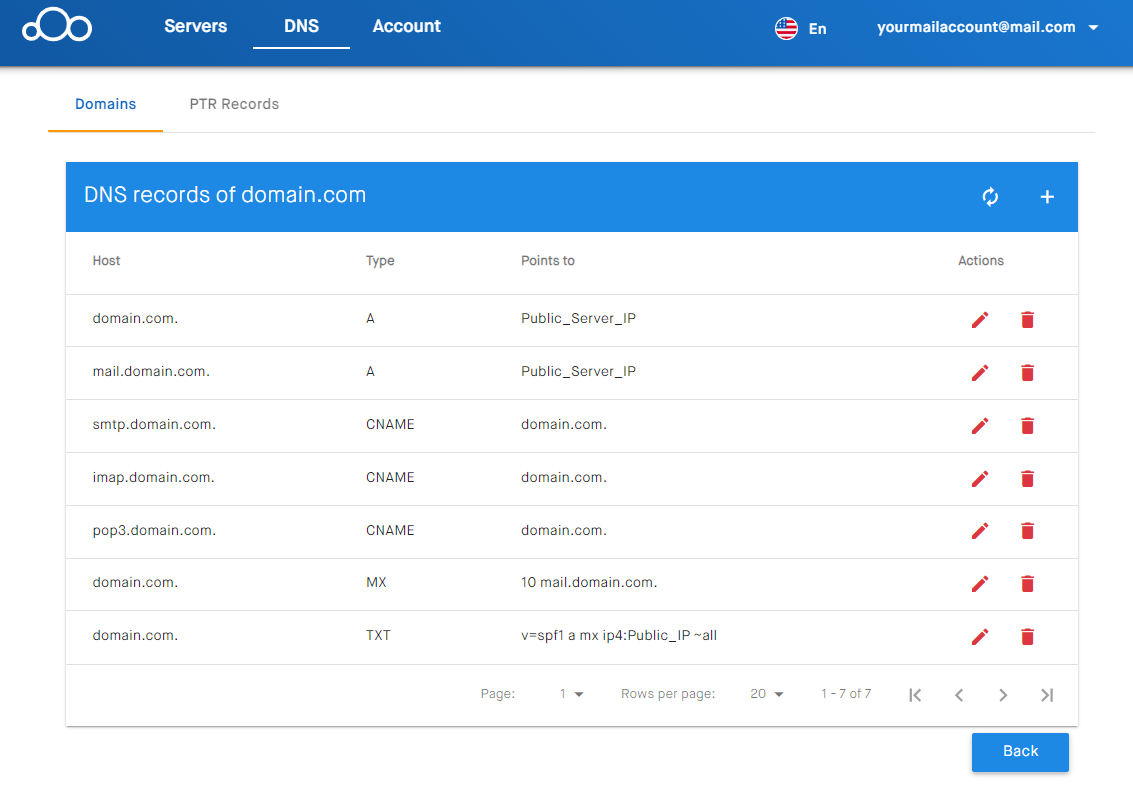Open the Account menu
This screenshot has width=1133, height=789.
(406, 26)
